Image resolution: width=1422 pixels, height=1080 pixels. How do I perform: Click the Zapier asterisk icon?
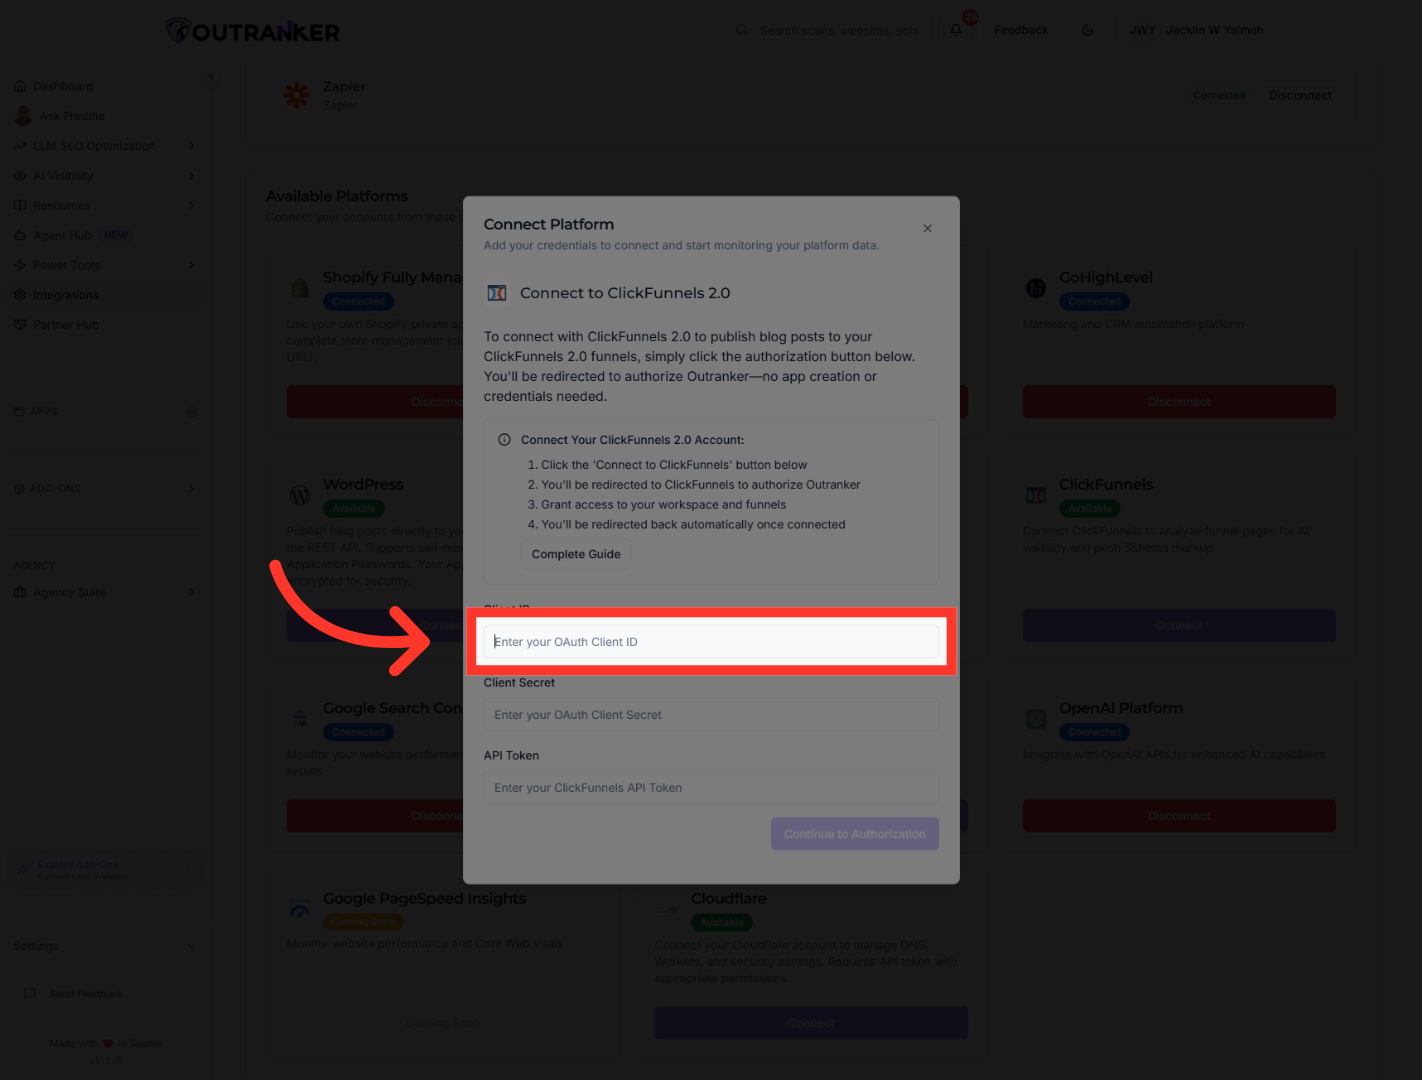[x=296, y=94]
